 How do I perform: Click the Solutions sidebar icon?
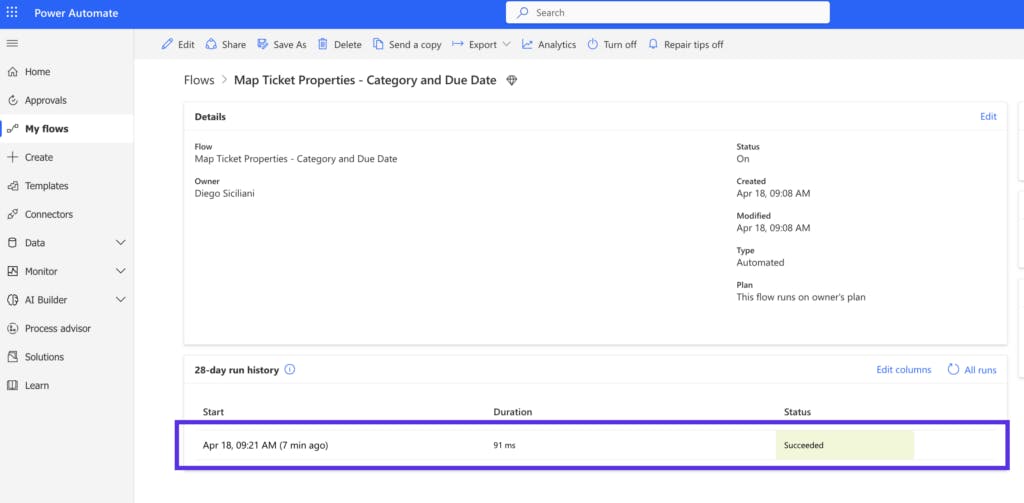12,357
